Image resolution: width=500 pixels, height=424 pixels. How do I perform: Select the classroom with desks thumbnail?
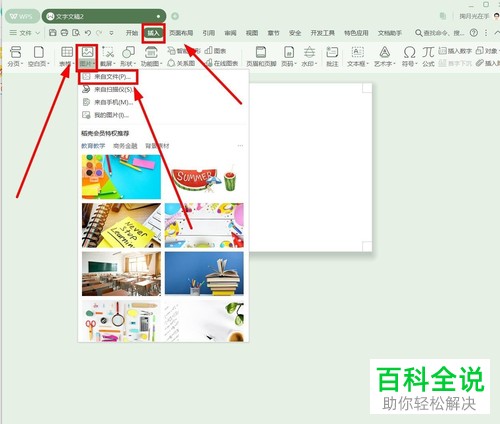click(x=121, y=274)
